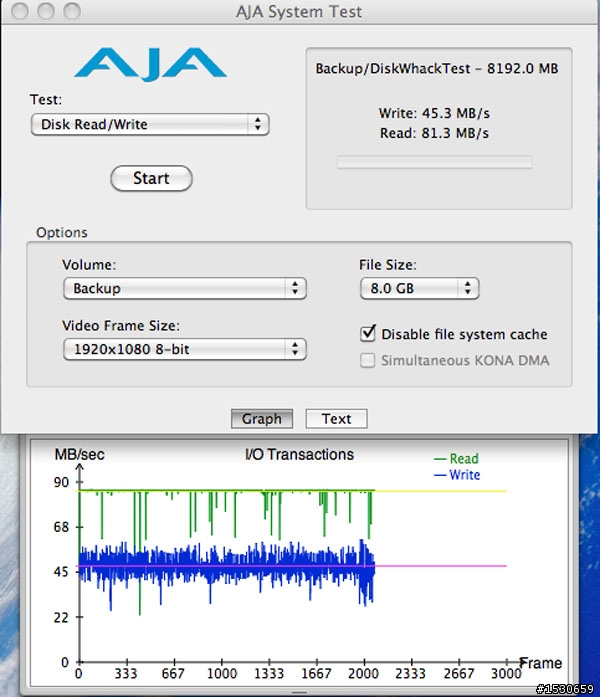Open the Test type dropdown
Screen dimensions: 600x697
[x=150, y=124]
